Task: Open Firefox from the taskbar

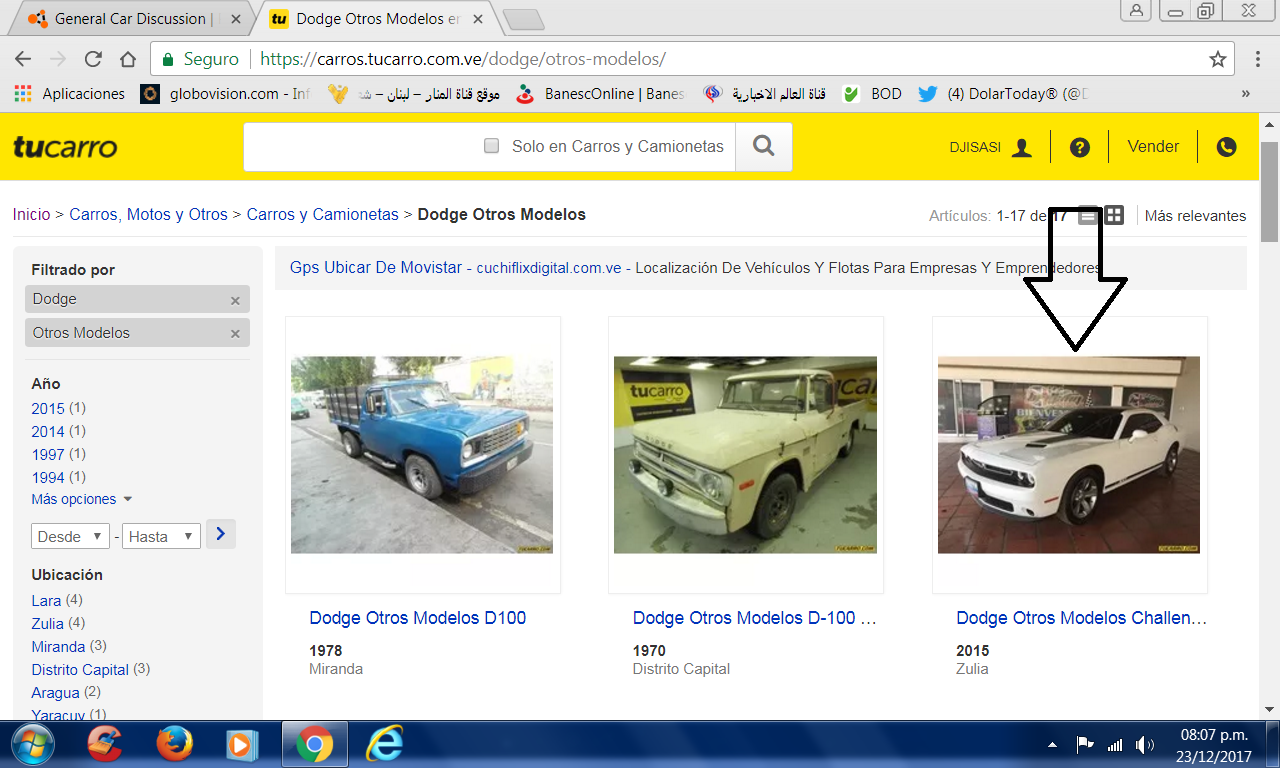Action: 174,744
